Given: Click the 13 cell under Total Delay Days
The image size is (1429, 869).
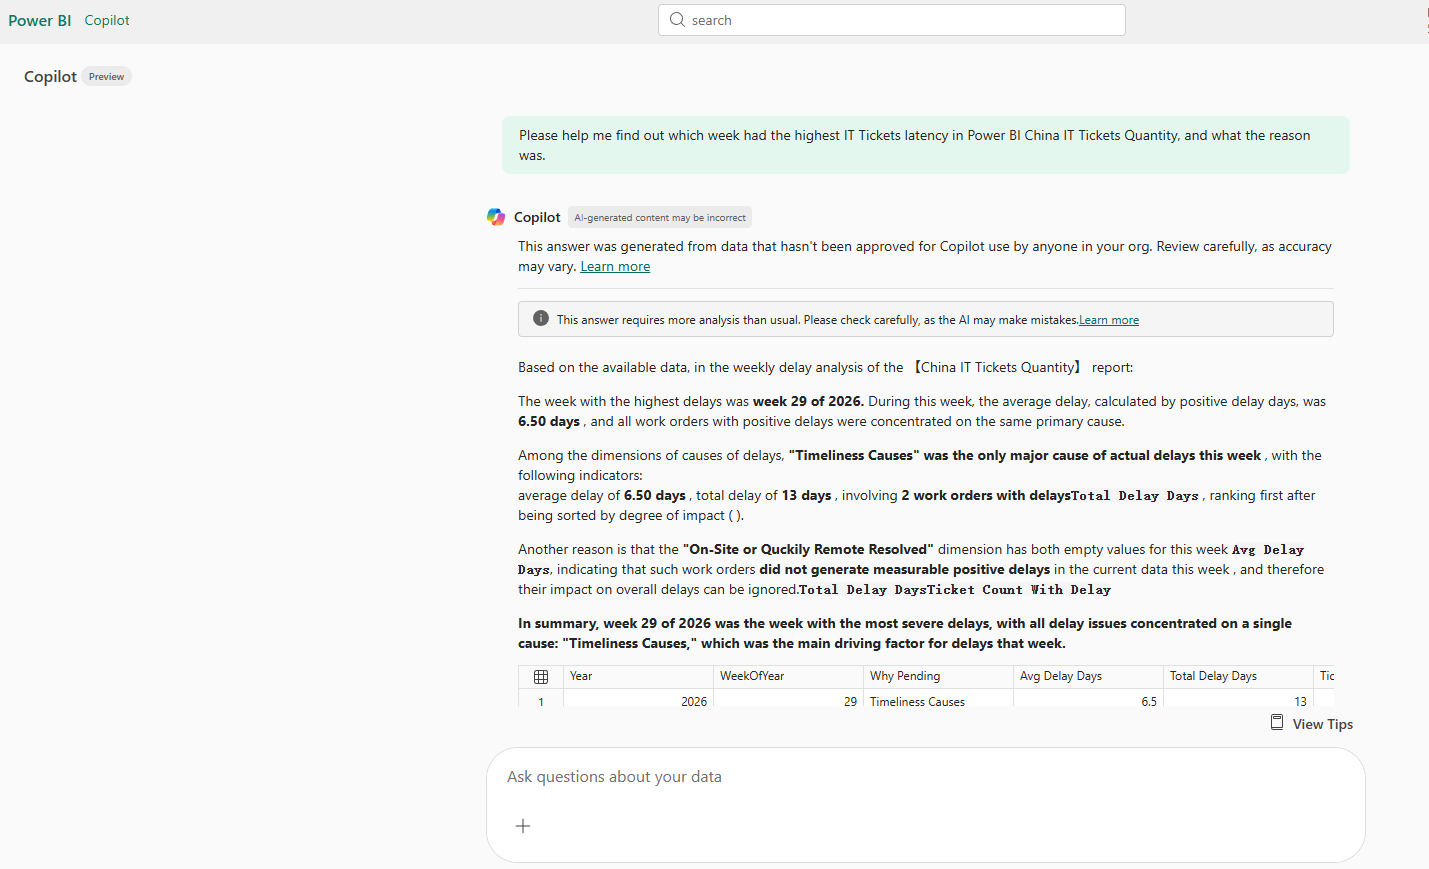Looking at the screenshot, I should click(x=1238, y=700).
